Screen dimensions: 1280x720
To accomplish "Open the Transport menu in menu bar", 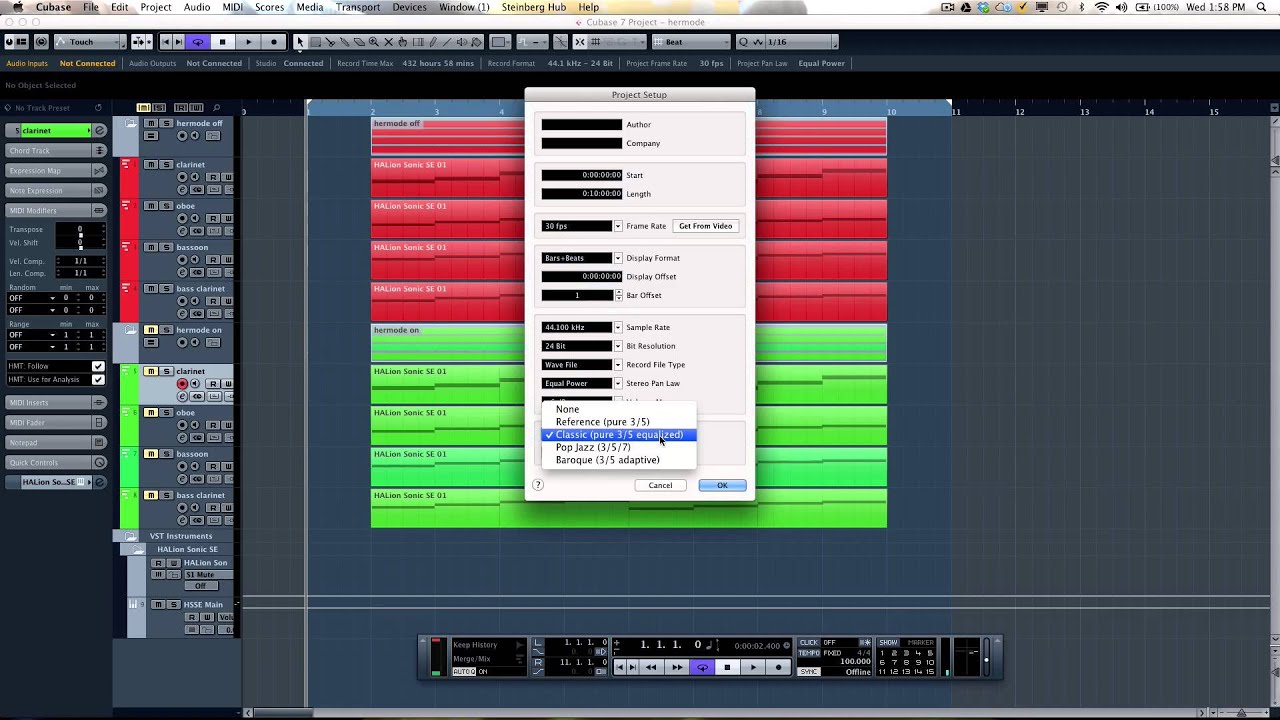I will (357, 7).
